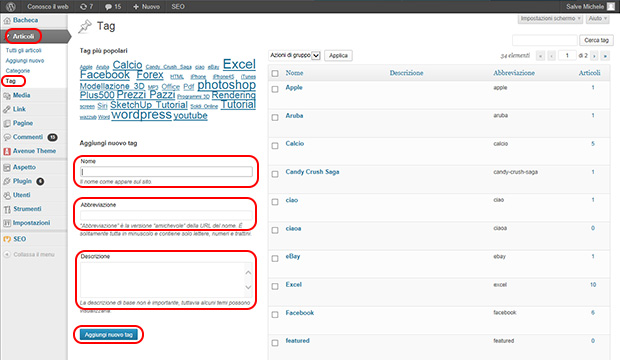Select the Tag submenu item
The image size is (620, 360).
point(11,81)
